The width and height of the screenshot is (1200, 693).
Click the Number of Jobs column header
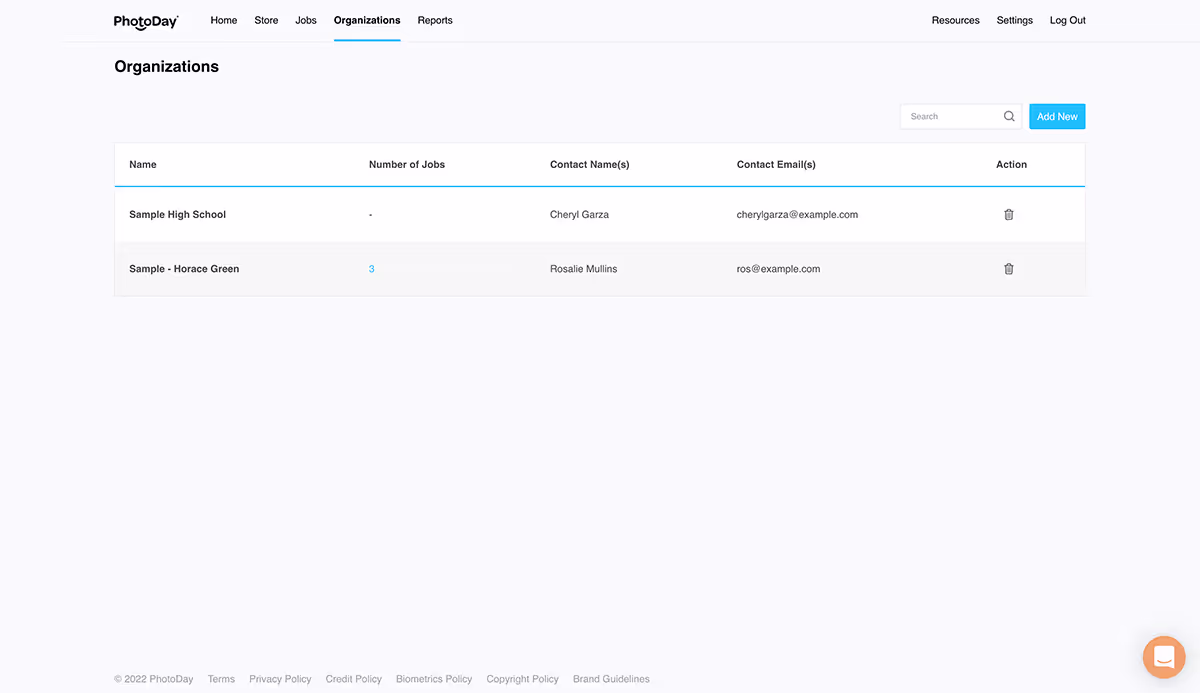pos(407,164)
